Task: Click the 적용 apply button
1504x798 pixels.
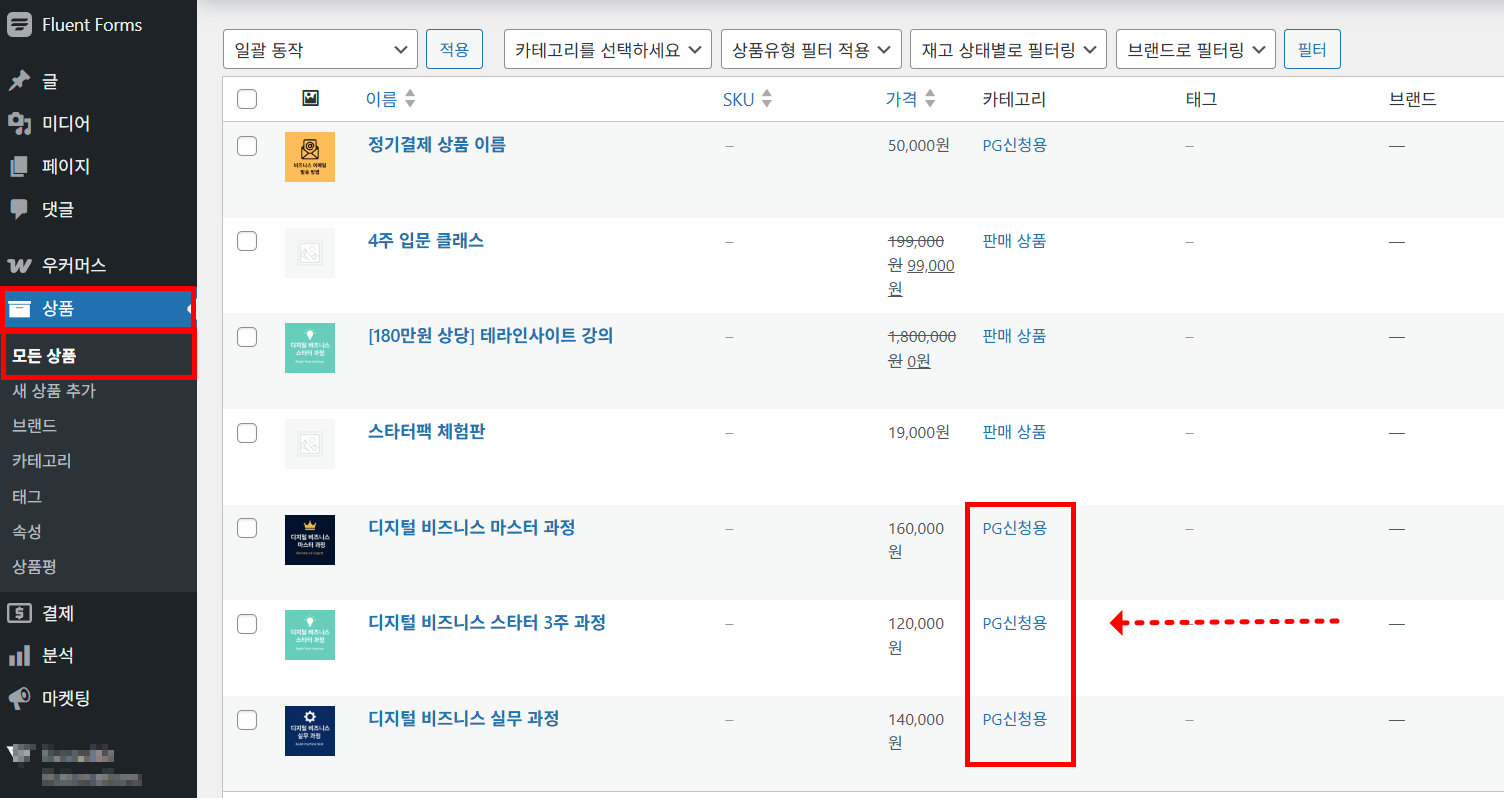Action: 454,48
